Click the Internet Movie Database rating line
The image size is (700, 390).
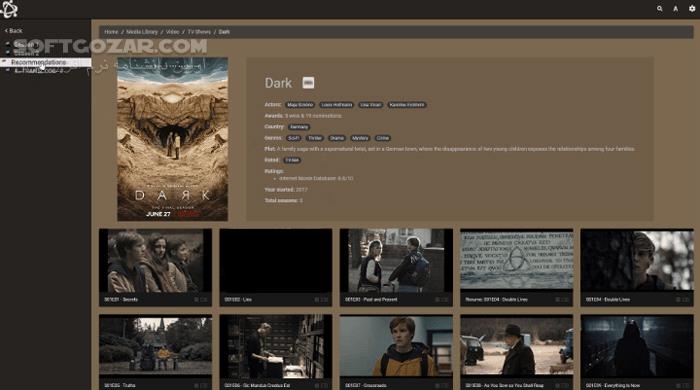[316, 178]
